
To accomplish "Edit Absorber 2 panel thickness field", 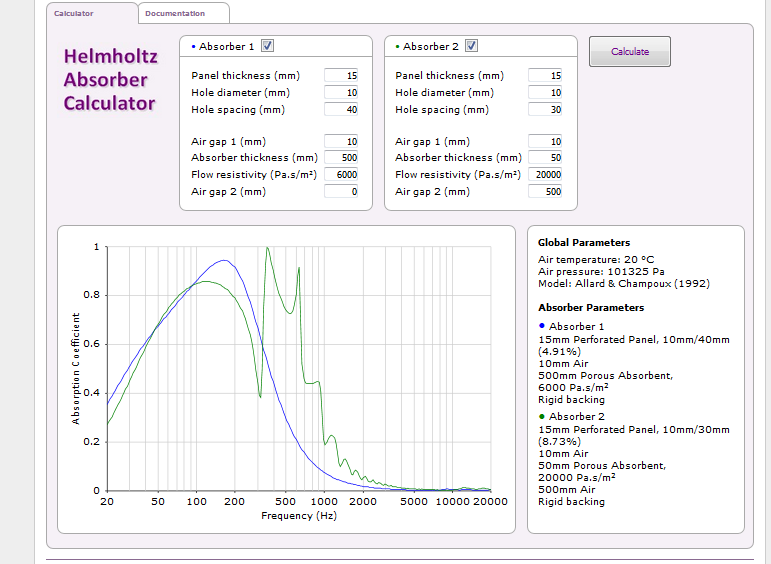I will [545, 75].
